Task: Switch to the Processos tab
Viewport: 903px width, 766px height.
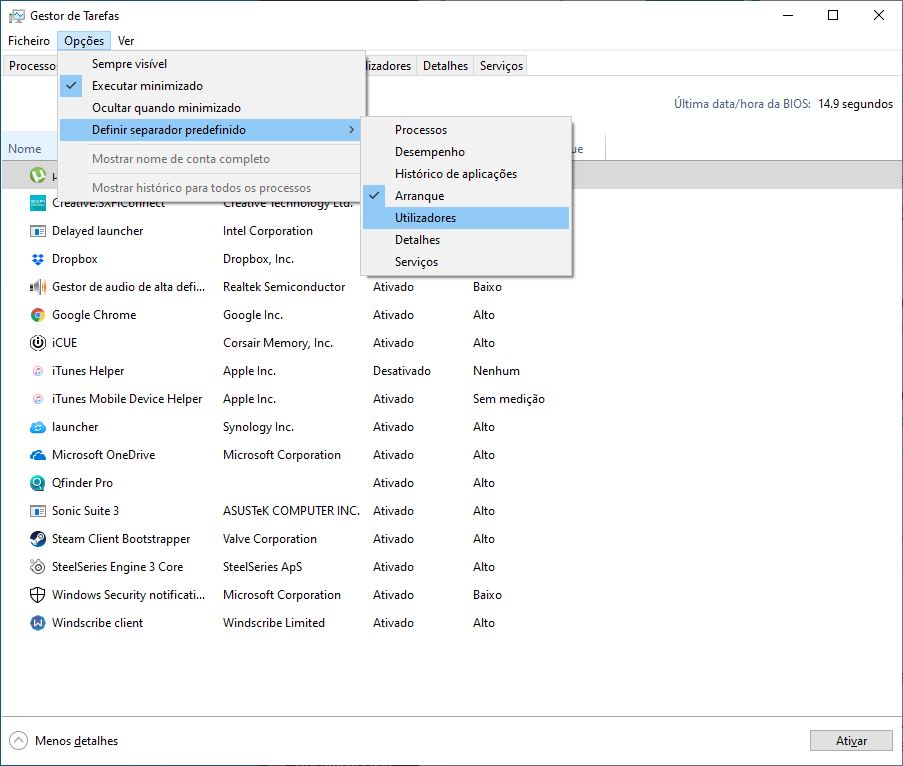Action: click(31, 66)
